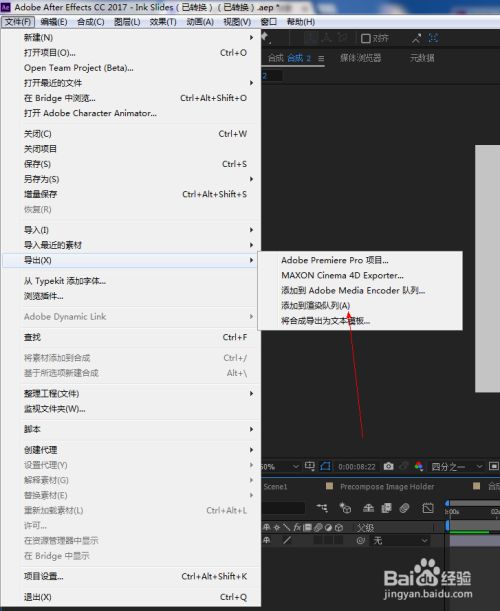500x611 pixels.
Task: Select 浏览插件... menu entry
Action: tap(131, 296)
